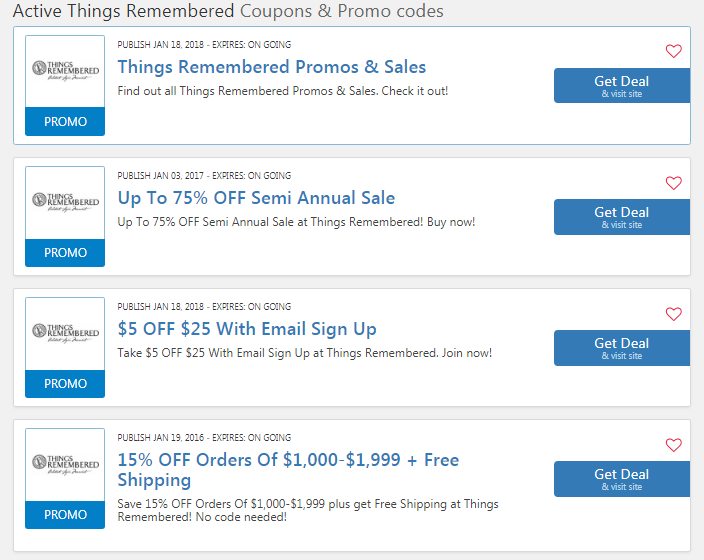Click Things Remembered logo in fourth coupon
This screenshot has width=704, height=560.
click(66, 464)
